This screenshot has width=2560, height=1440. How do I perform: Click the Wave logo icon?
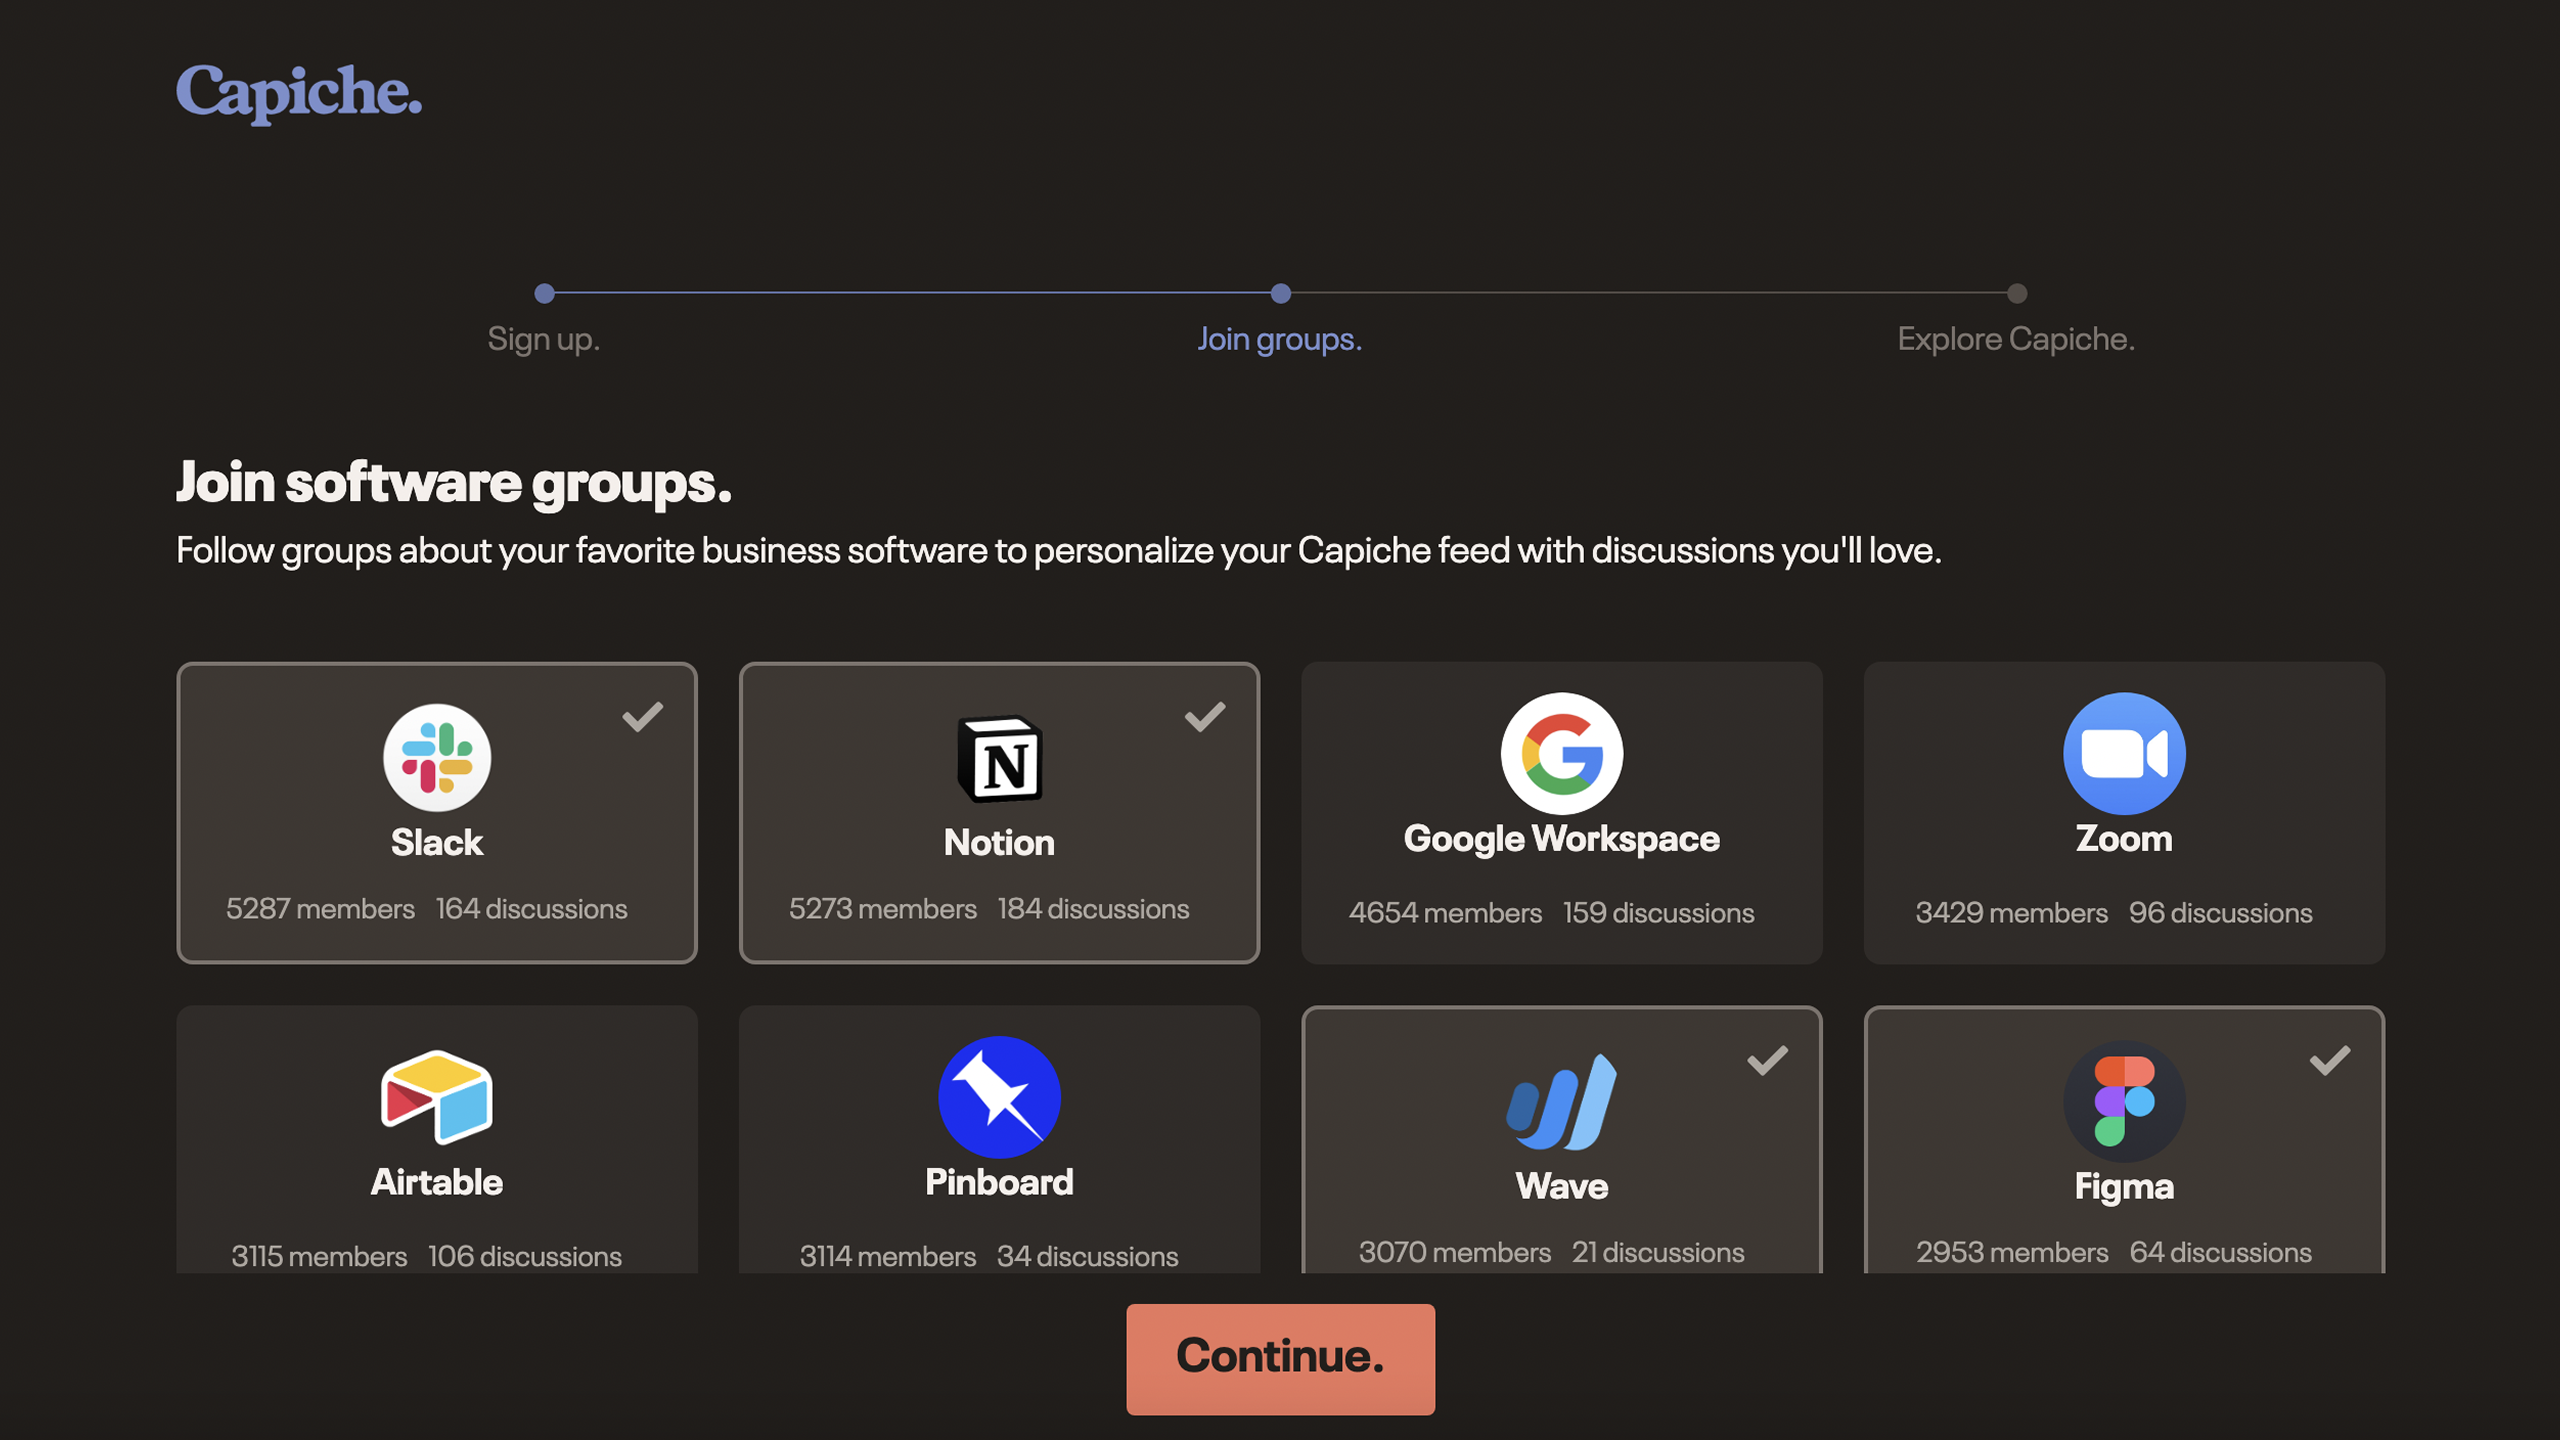(x=1561, y=1101)
